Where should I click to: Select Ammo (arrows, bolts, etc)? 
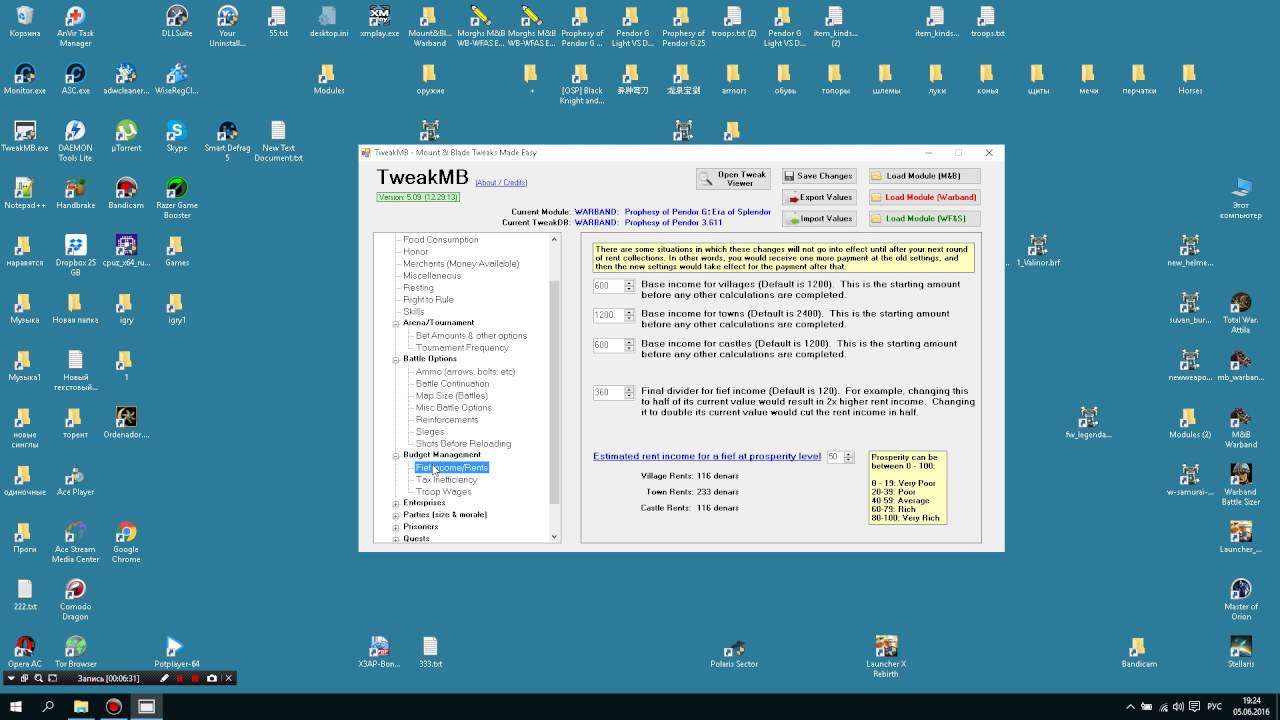click(465, 372)
